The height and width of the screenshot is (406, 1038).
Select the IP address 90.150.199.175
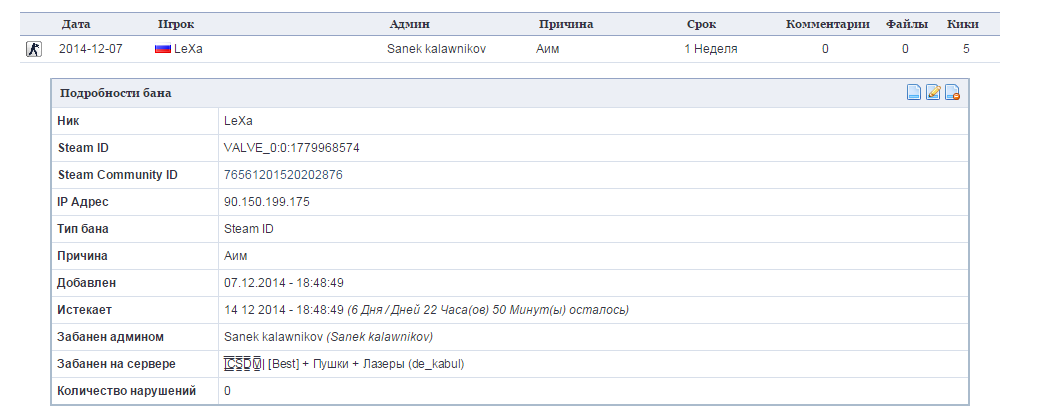click(x=267, y=202)
